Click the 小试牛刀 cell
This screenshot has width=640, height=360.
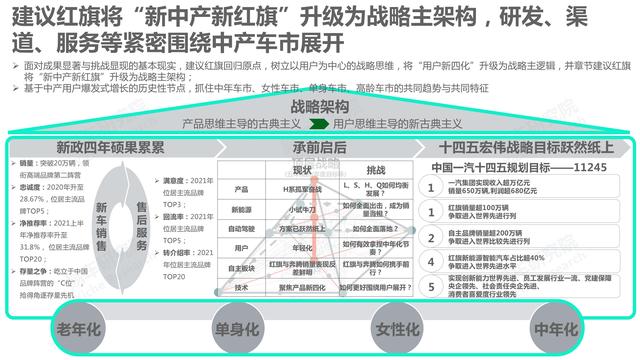coord(302,209)
